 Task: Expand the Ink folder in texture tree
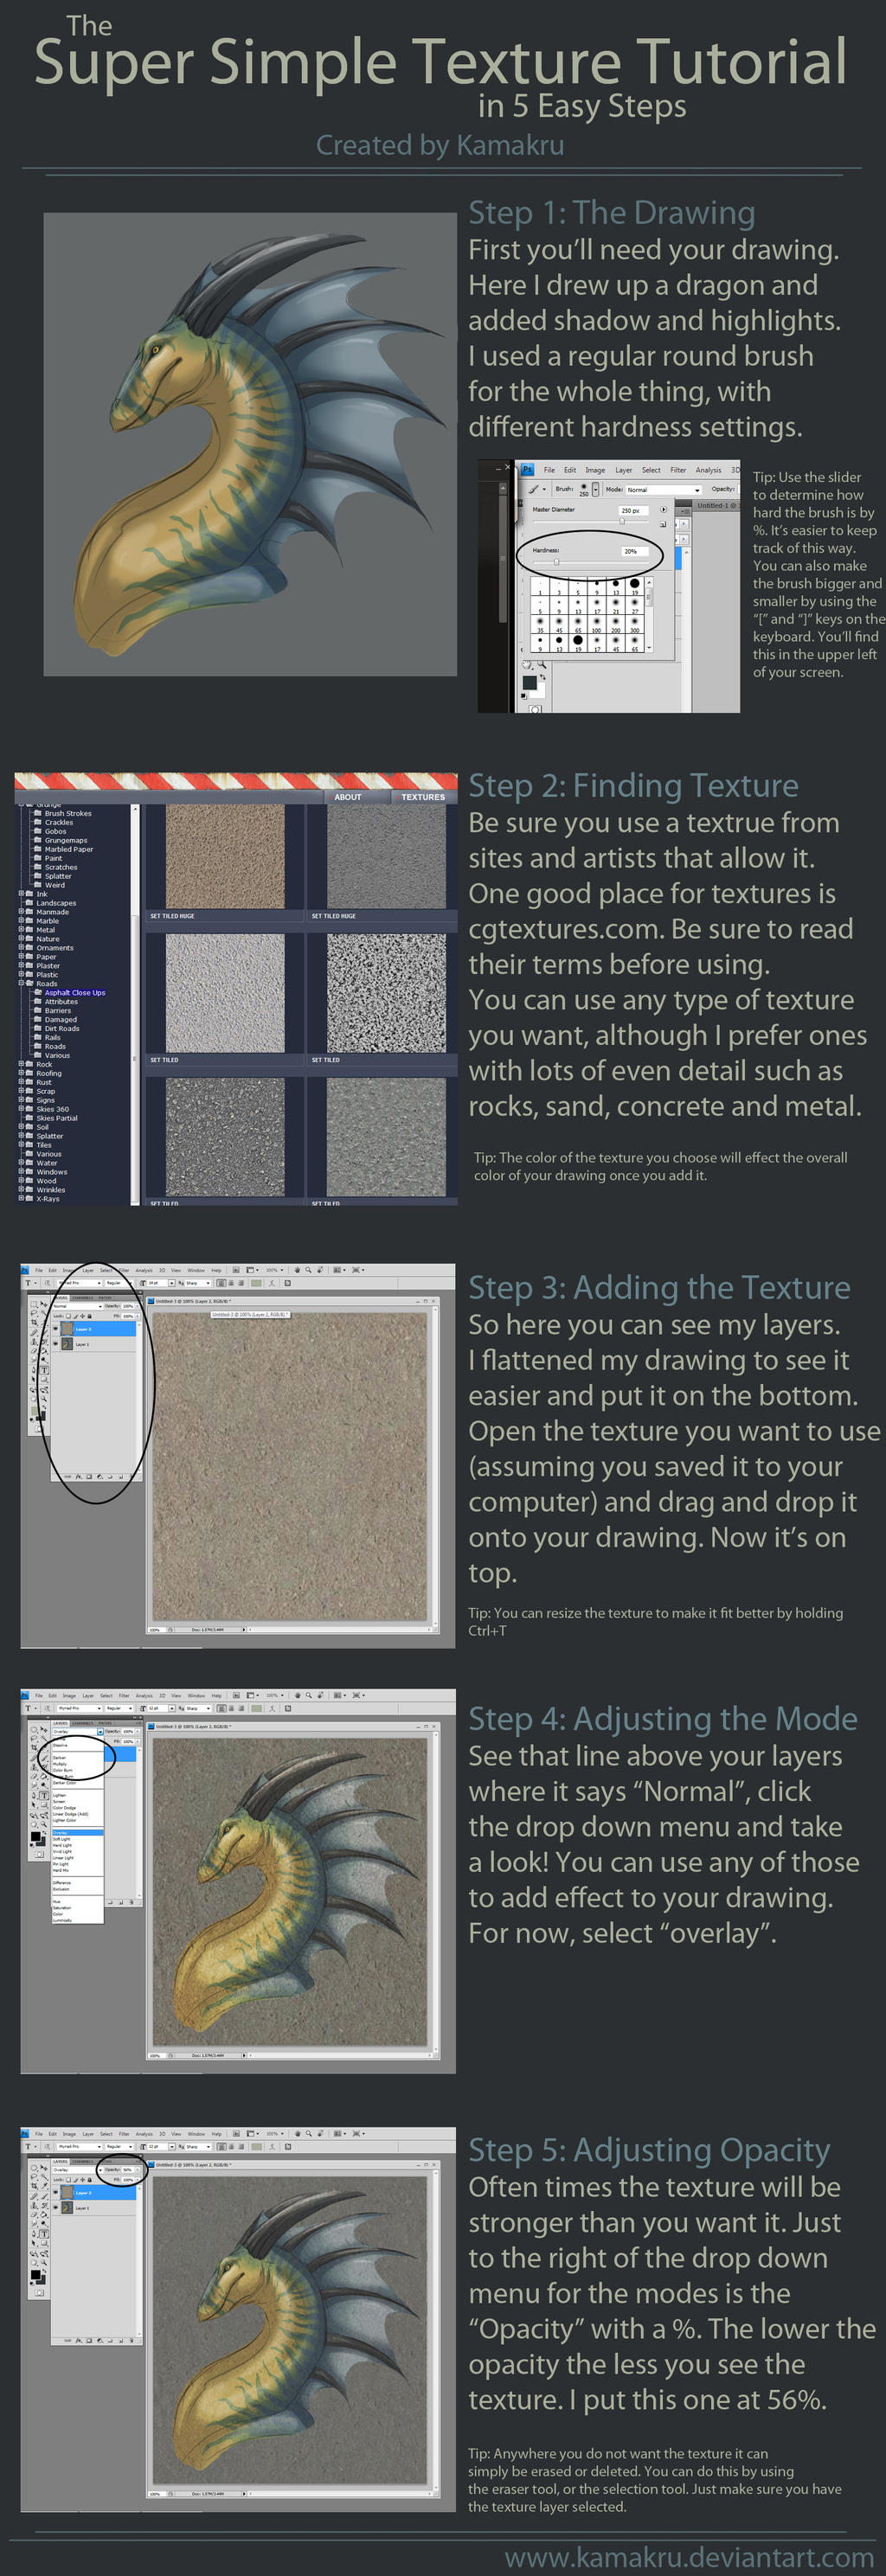[22, 894]
